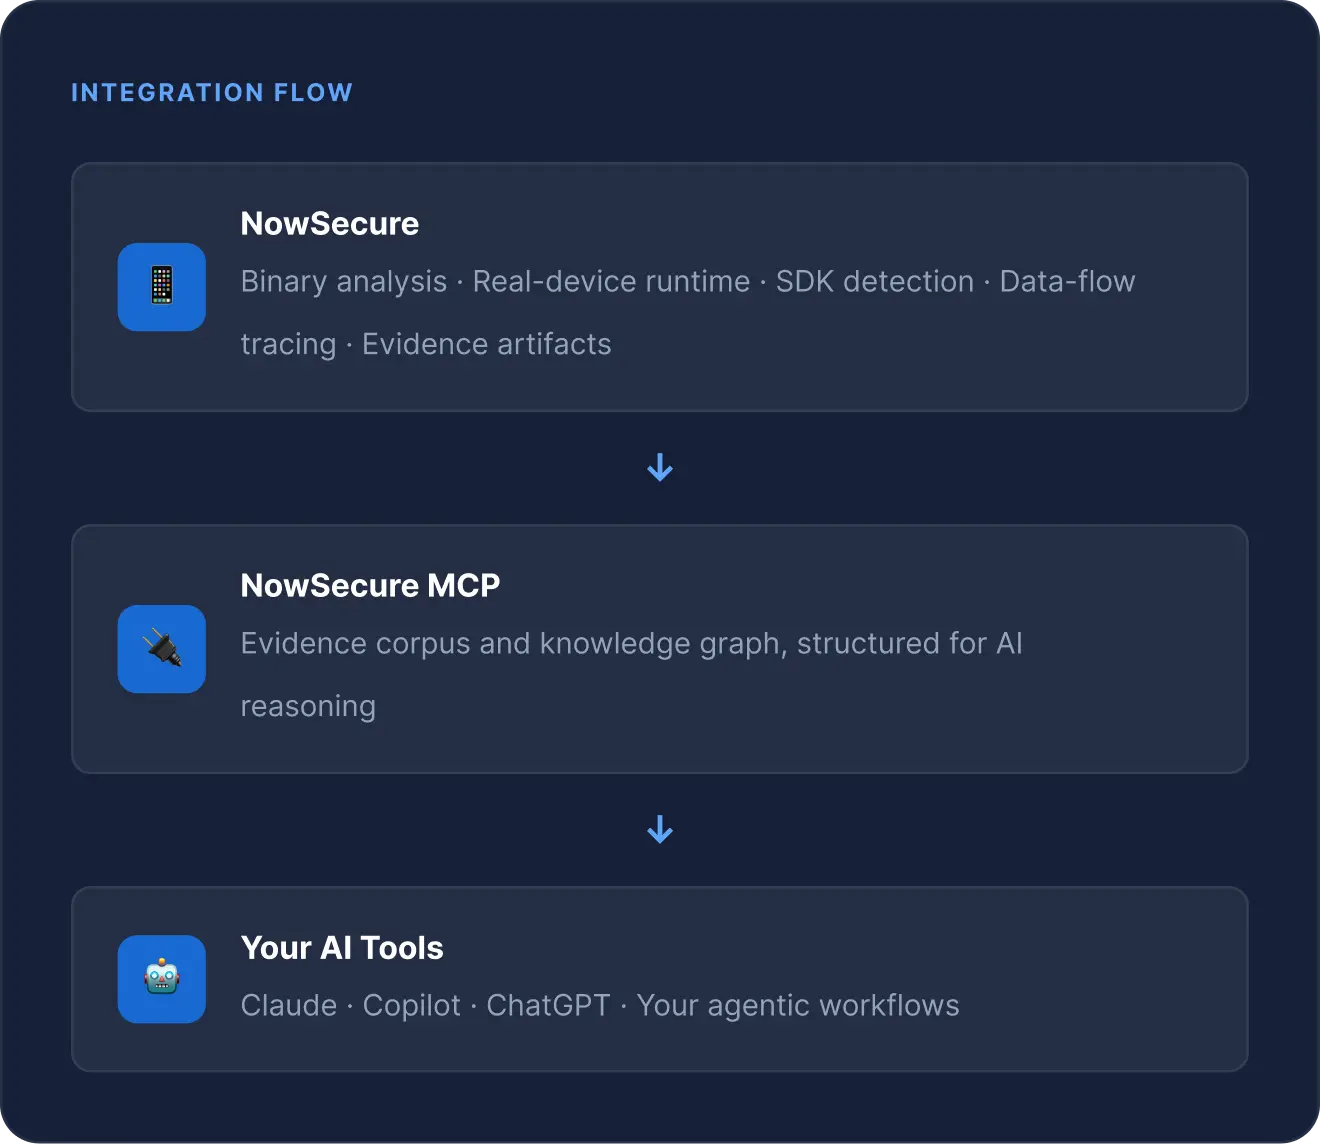
Task: Click the Evidence artifacts text
Action: pyautogui.click(x=487, y=344)
